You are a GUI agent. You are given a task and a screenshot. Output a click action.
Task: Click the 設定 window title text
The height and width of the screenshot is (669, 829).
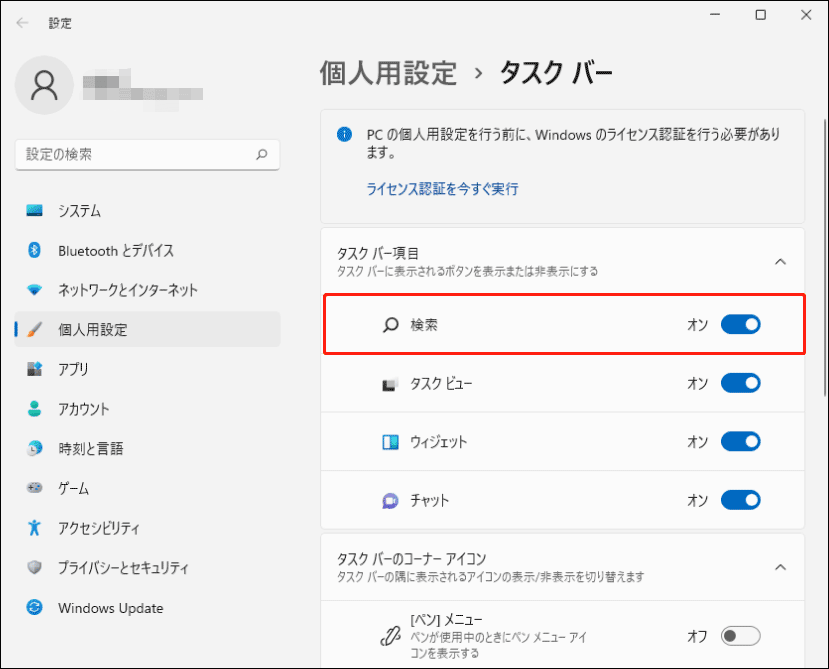[60, 23]
